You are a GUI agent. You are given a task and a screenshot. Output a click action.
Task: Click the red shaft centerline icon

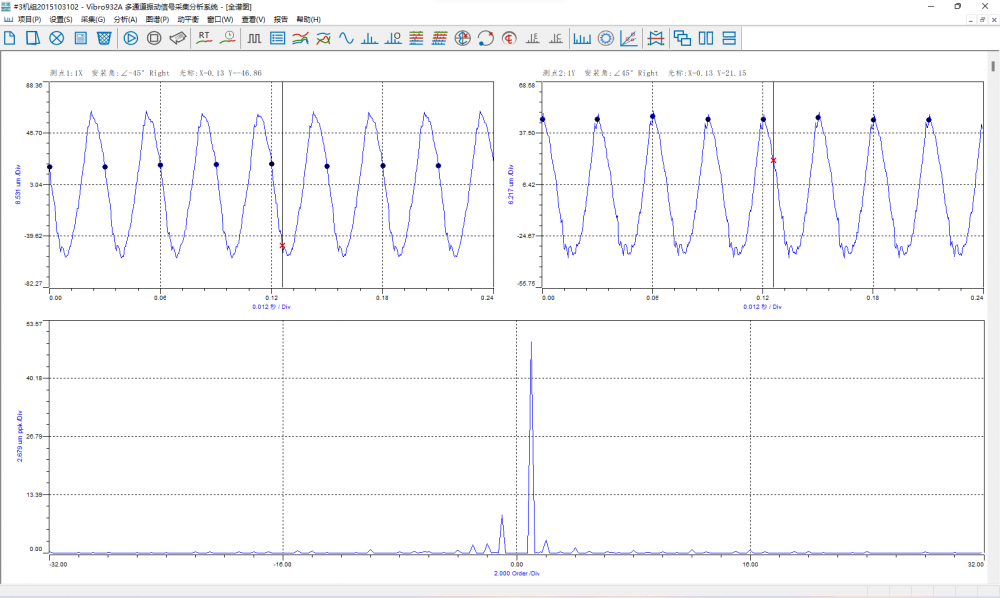(x=509, y=38)
